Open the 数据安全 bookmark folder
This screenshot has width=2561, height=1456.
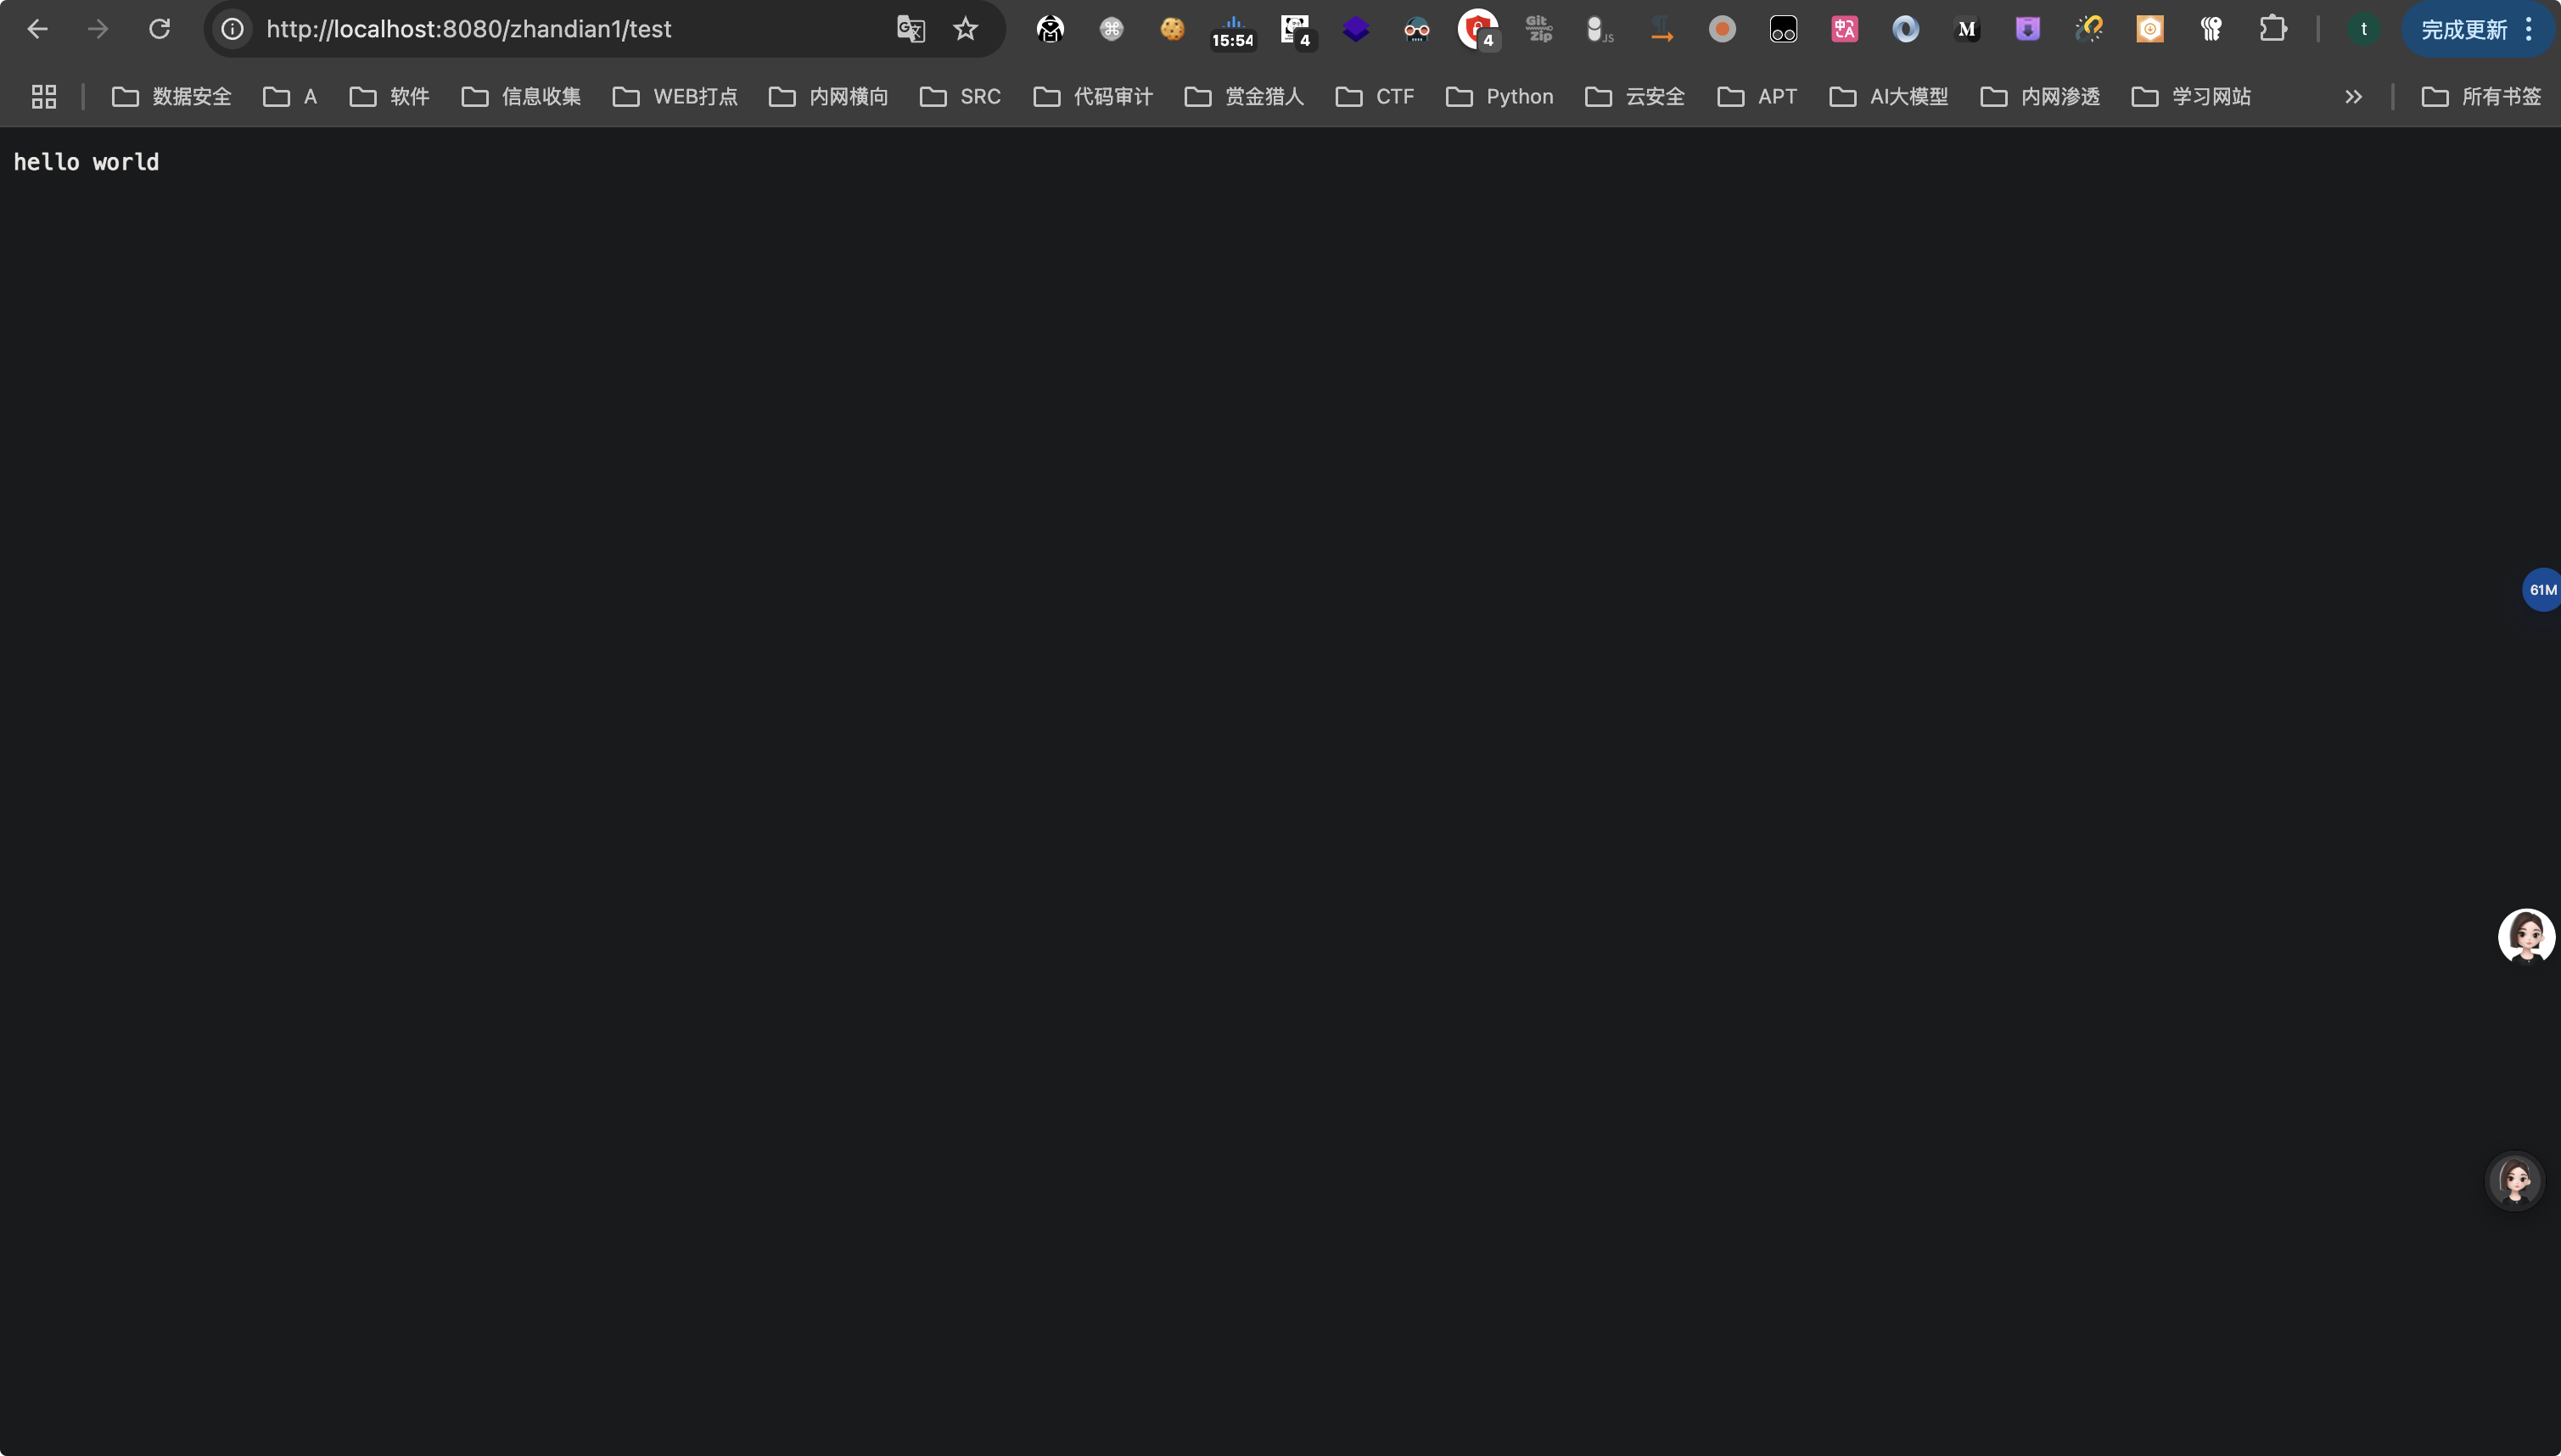coord(171,97)
